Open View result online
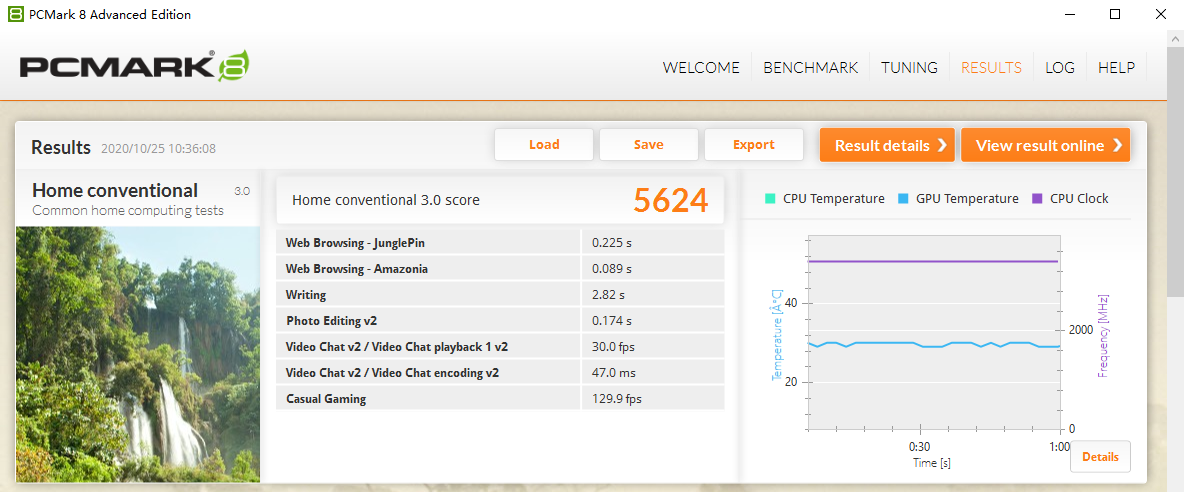This screenshot has height=492, width=1184. pyautogui.click(x=1045, y=145)
